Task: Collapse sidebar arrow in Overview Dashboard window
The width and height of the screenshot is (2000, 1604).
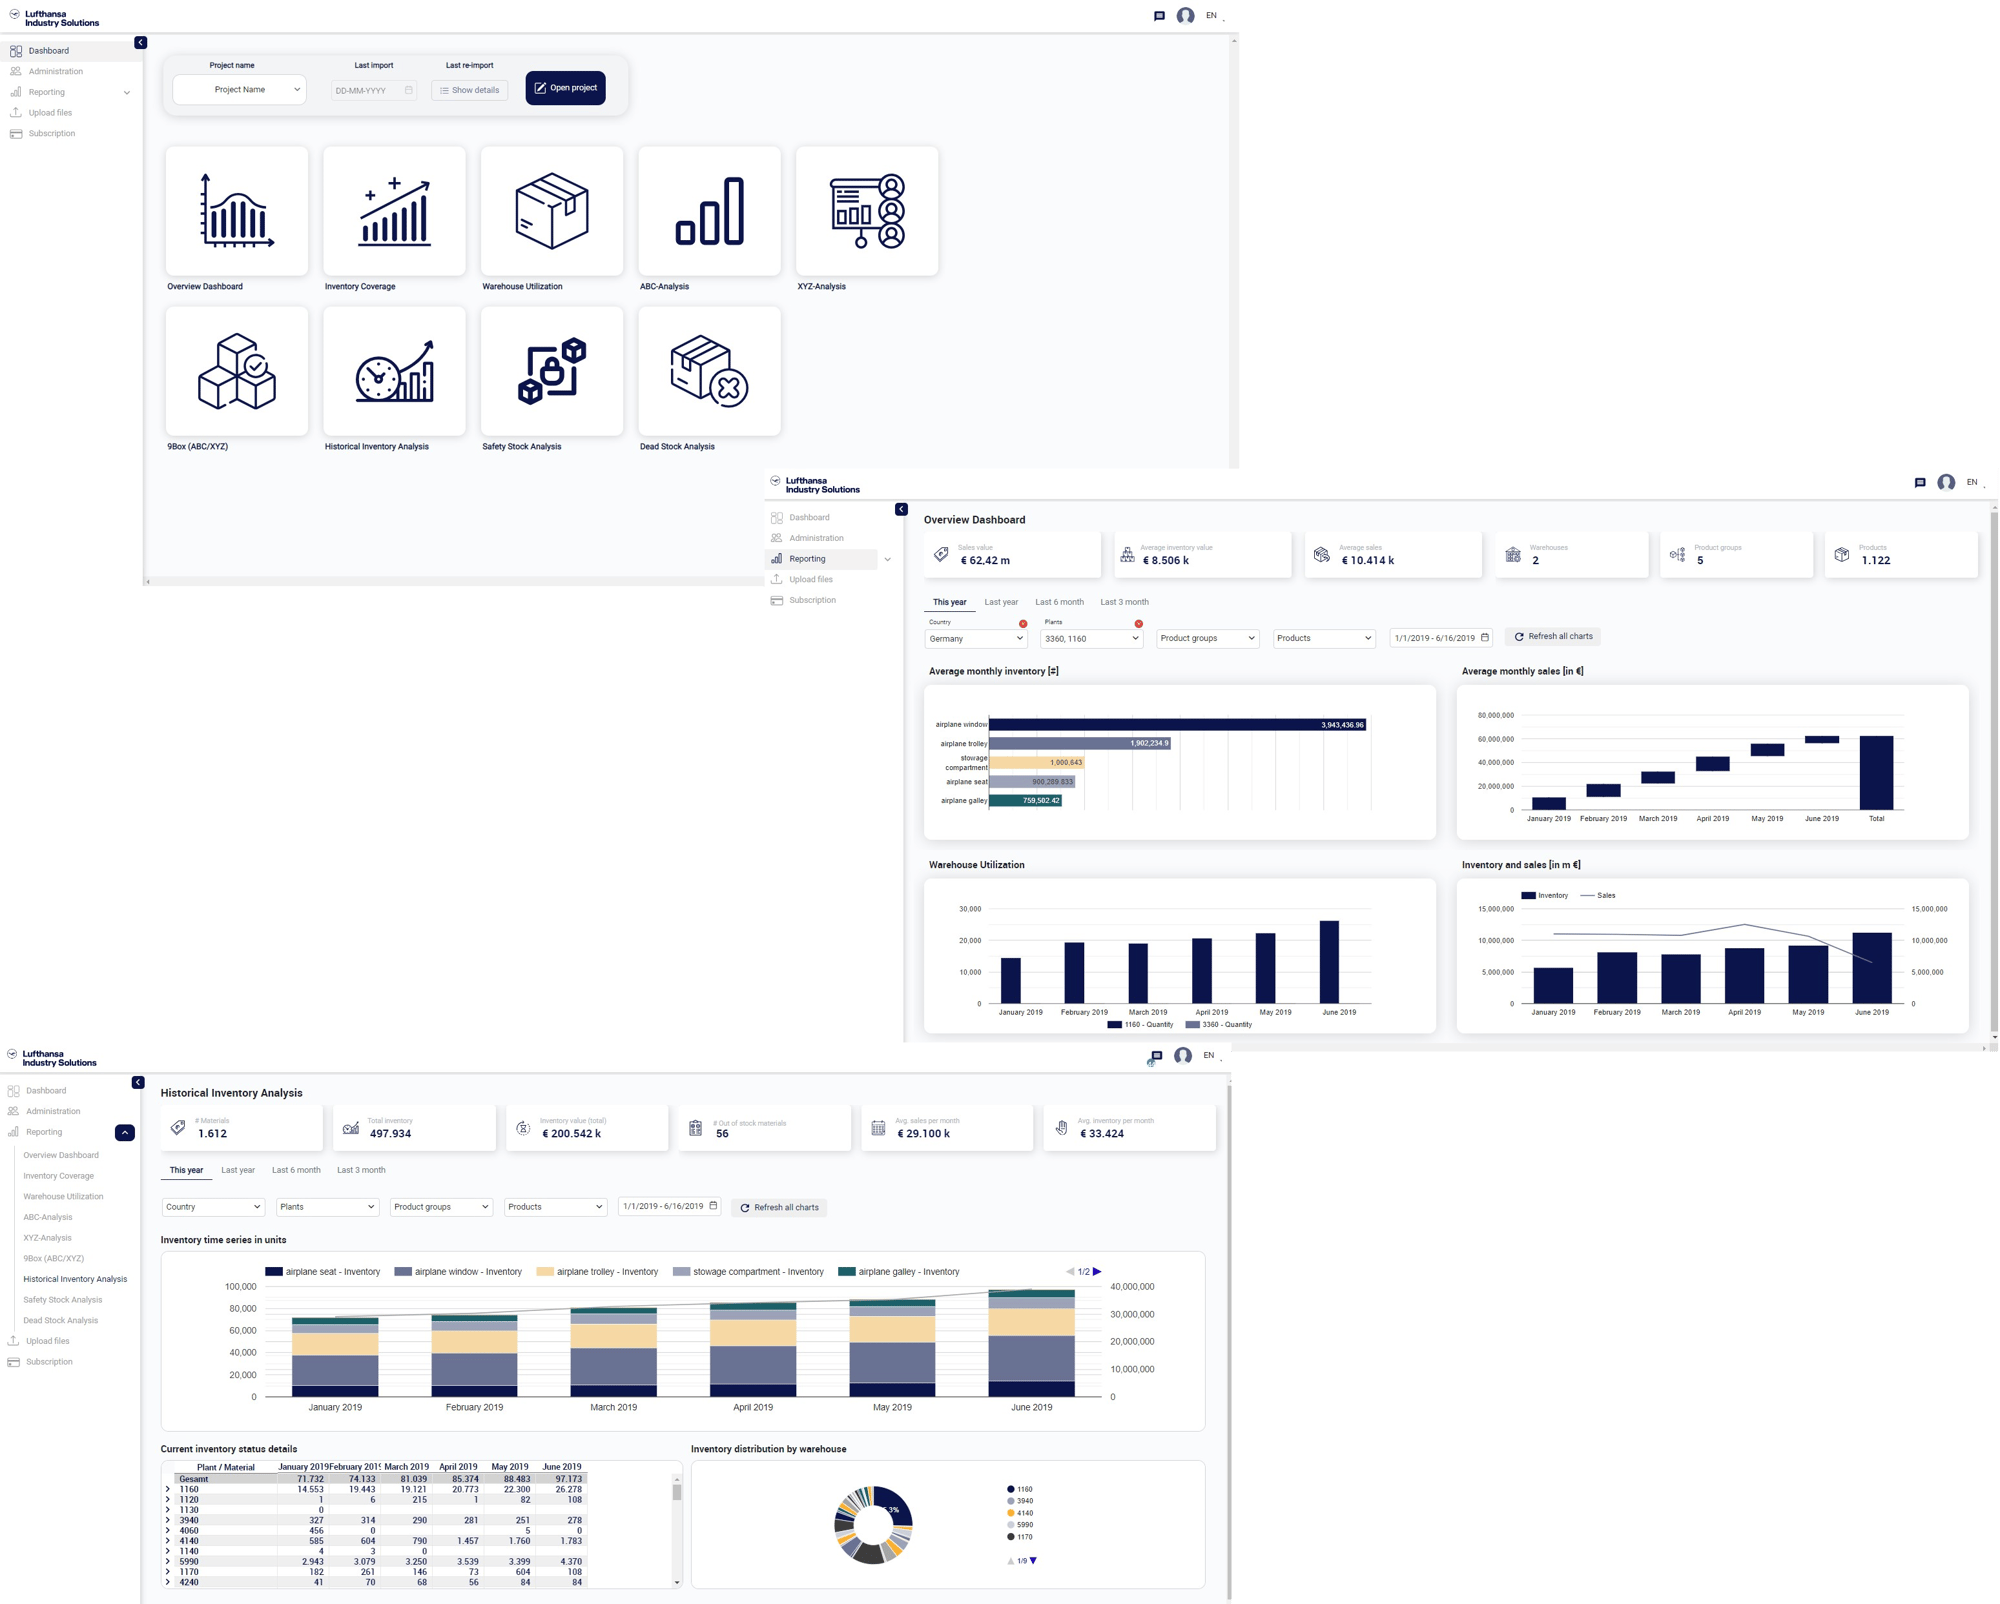Action: pyautogui.click(x=901, y=510)
